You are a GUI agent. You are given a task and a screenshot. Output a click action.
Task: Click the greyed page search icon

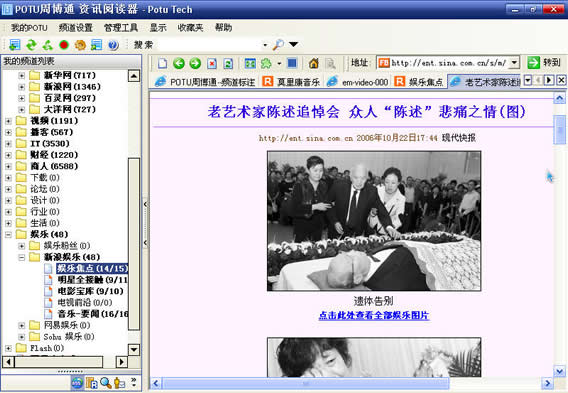pos(330,64)
